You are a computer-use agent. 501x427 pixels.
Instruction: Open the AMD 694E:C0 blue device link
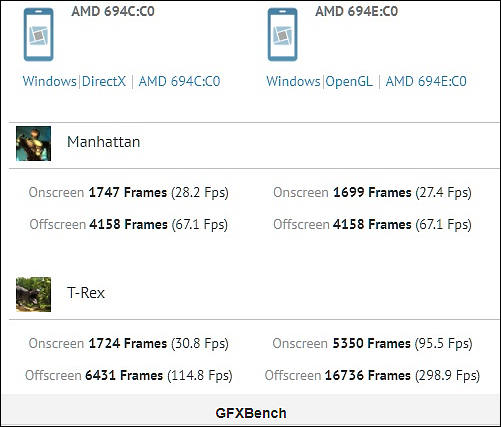coord(426,81)
